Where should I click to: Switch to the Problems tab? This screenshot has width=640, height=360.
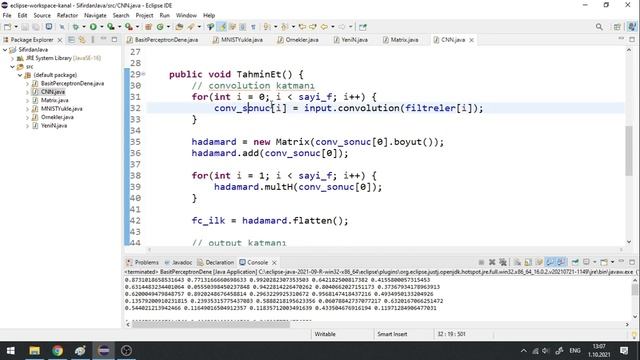[142, 262]
